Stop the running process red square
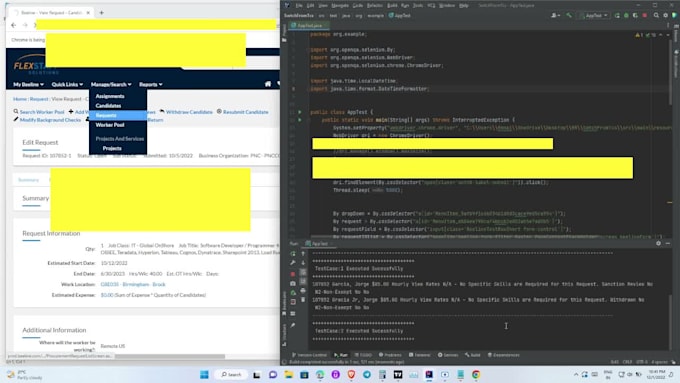 point(293,274)
